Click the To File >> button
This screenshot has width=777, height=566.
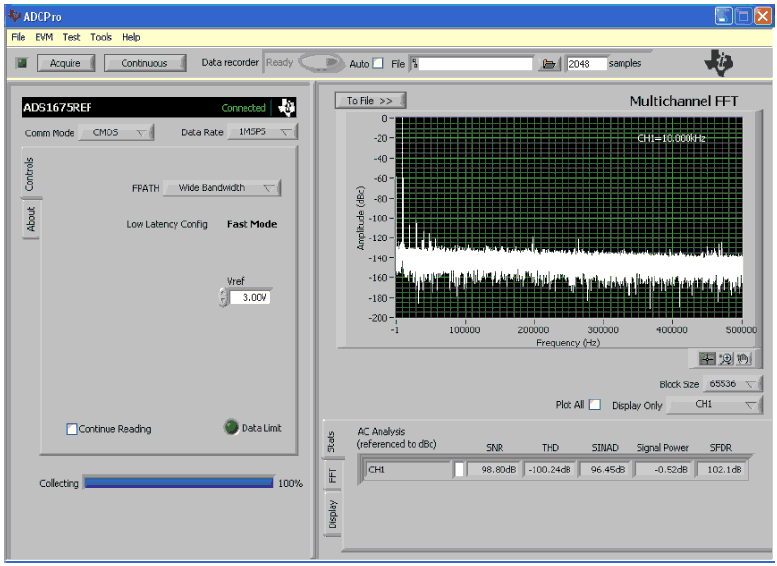[x=370, y=101]
